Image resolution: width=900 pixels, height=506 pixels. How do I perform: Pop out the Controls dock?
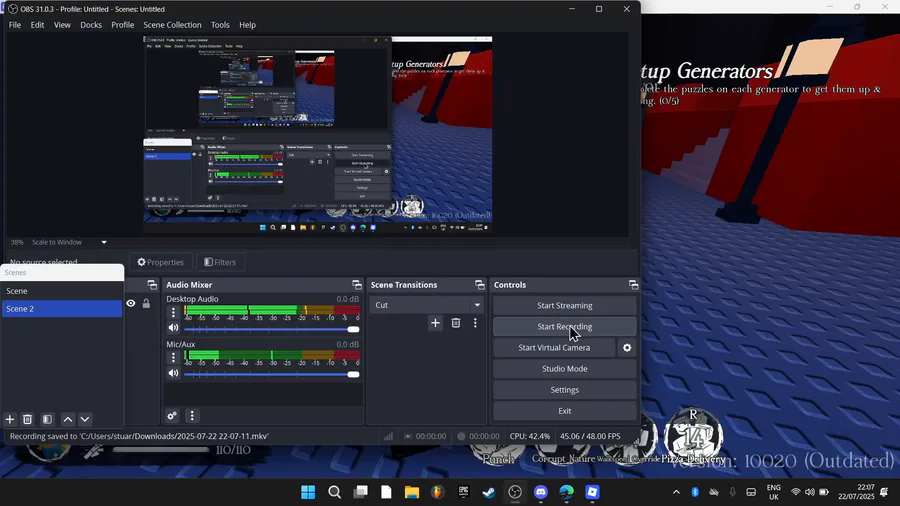click(633, 285)
